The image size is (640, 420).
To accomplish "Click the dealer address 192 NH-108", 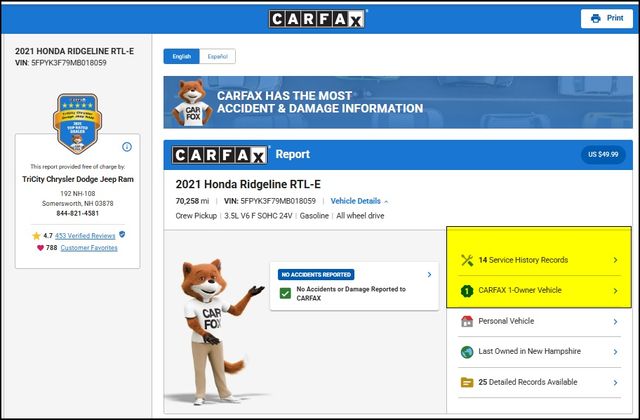I will click(78, 193).
